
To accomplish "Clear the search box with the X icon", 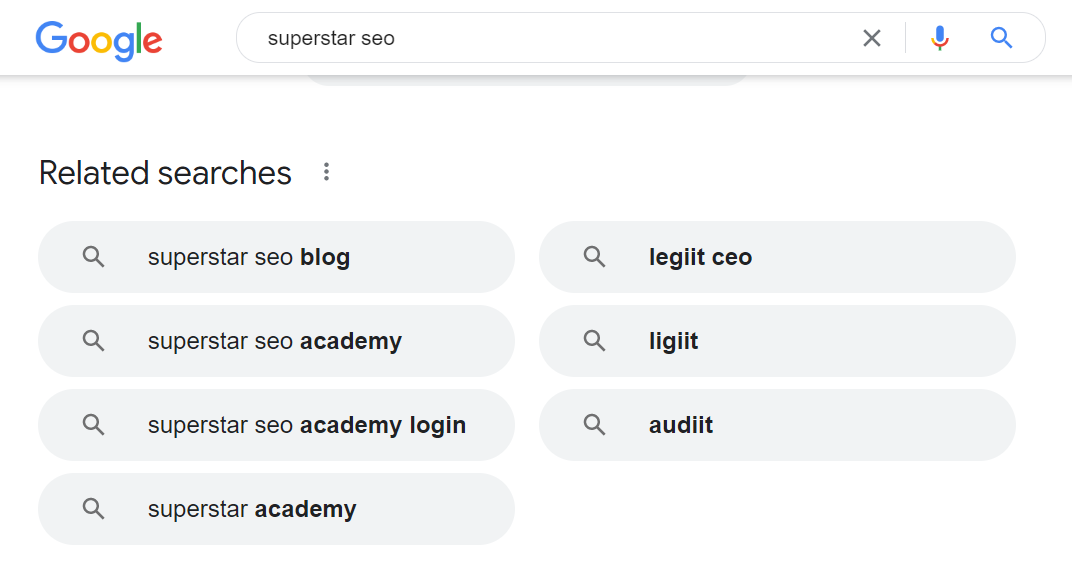I will point(872,38).
